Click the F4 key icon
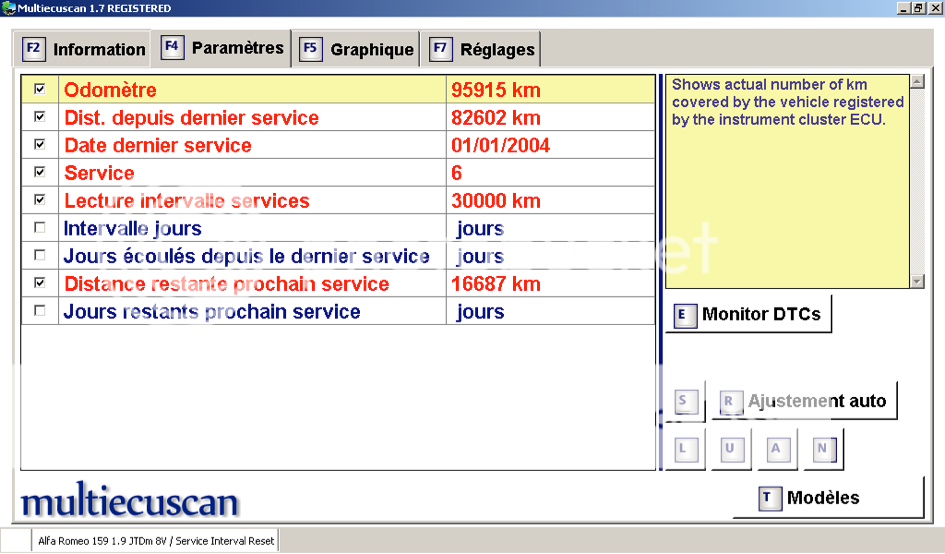 pyautogui.click(x=172, y=46)
